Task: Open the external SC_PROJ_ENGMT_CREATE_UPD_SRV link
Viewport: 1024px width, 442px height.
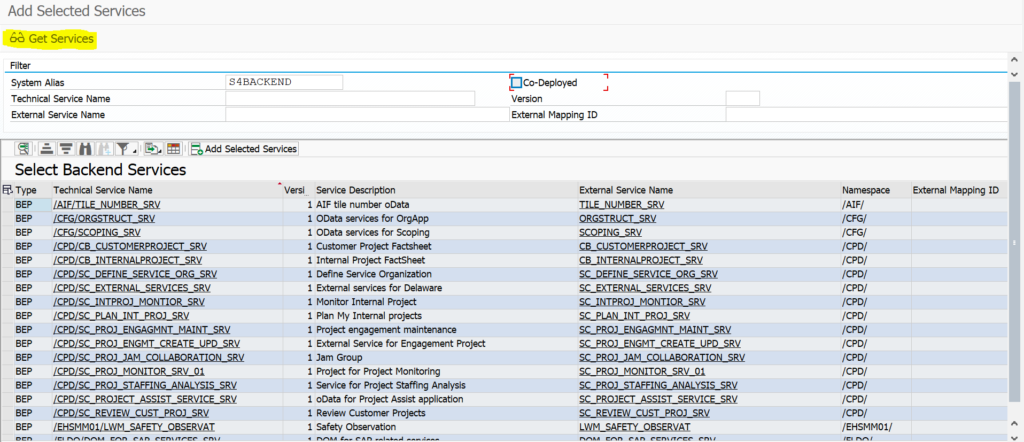Action: [x=660, y=343]
